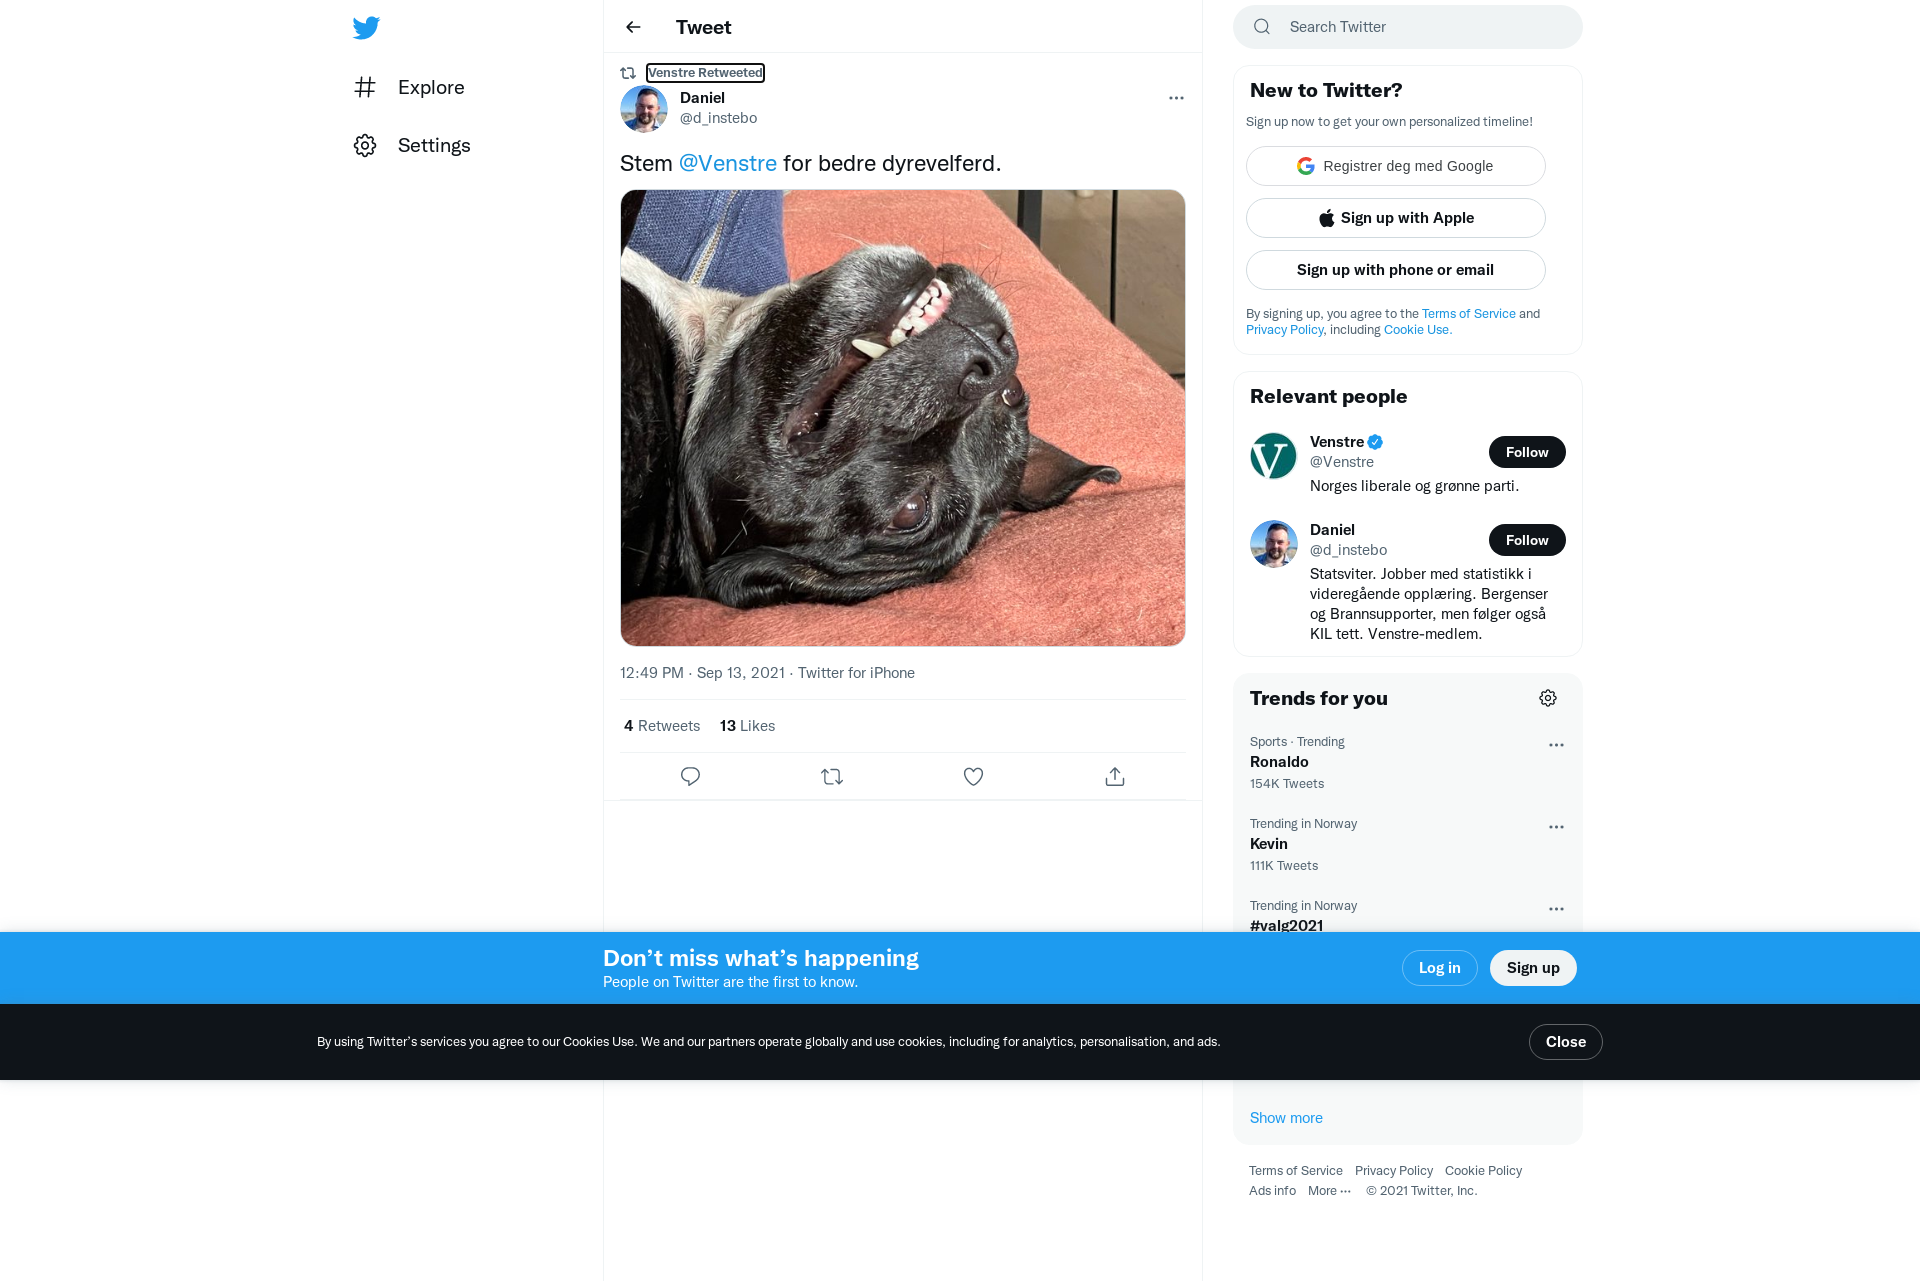Open the reply speech bubble icon

pos(690,776)
